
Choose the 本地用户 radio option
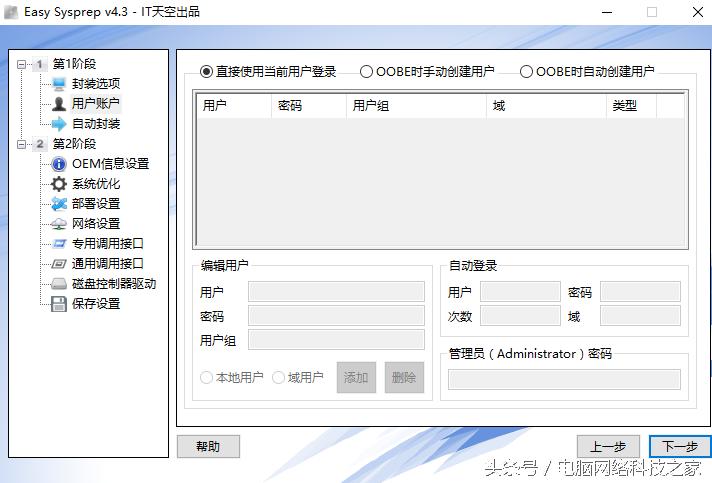click(x=206, y=377)
